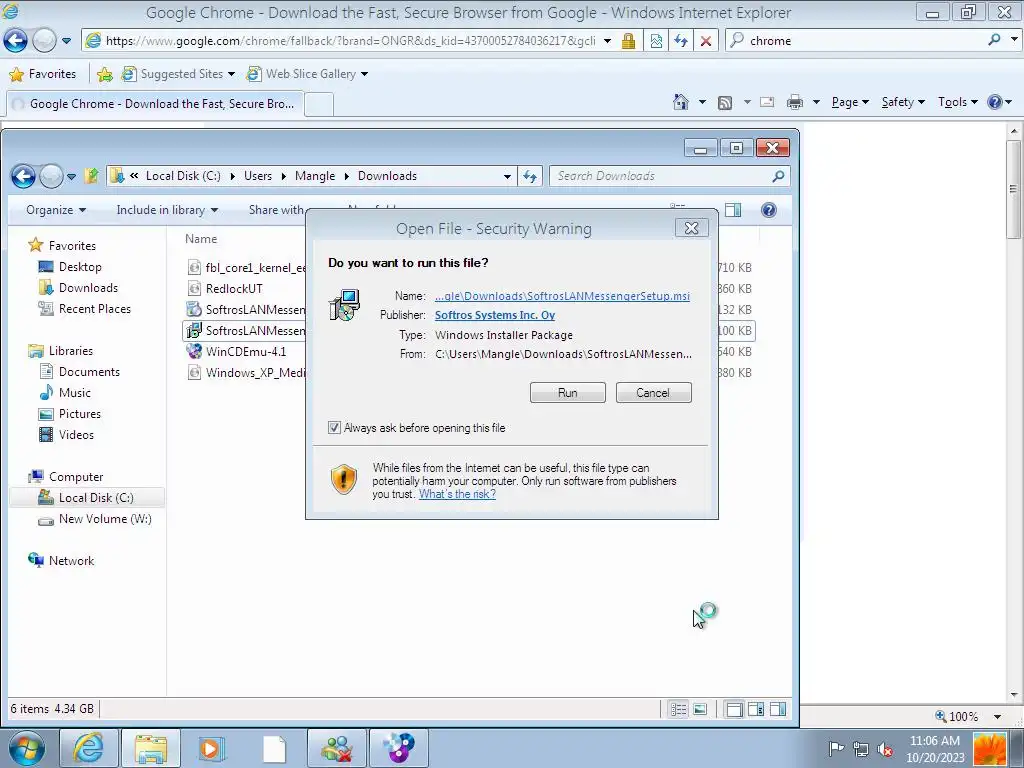This screenshot has height=768, width=1024.
Task: Click the Users breadcrumb in Explorer
Action: (x=258, y=176)
